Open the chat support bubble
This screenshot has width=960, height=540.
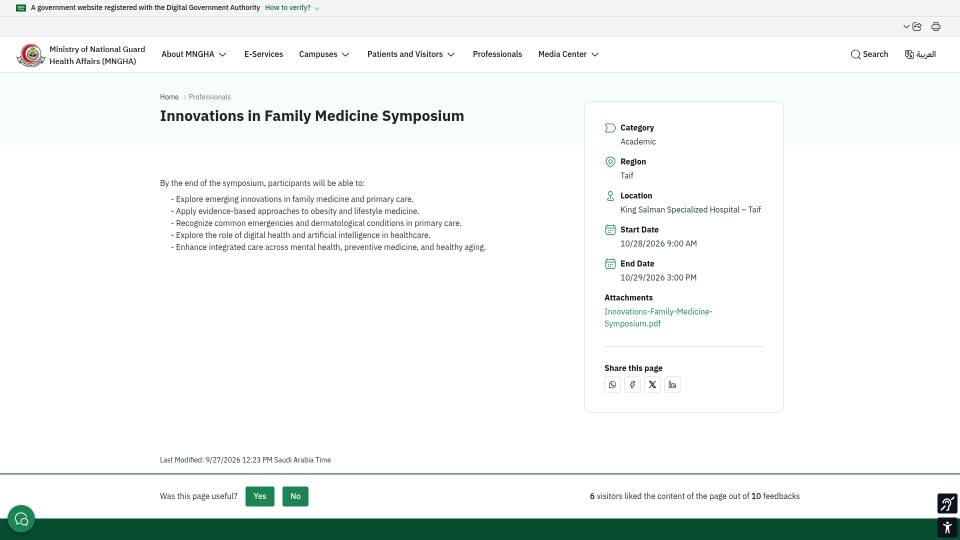pyautogui.click(x=21, y=519)
